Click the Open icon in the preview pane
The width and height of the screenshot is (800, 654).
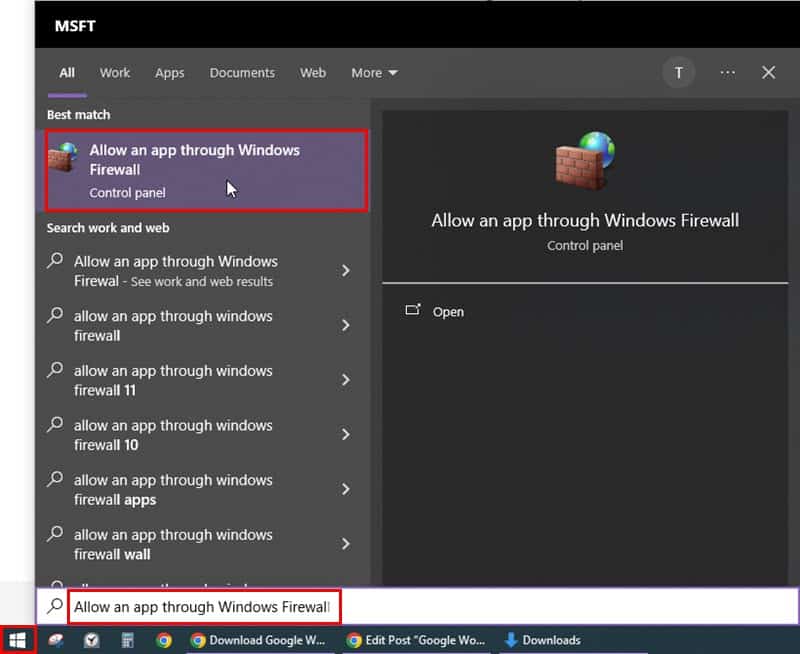coord(413,310)
